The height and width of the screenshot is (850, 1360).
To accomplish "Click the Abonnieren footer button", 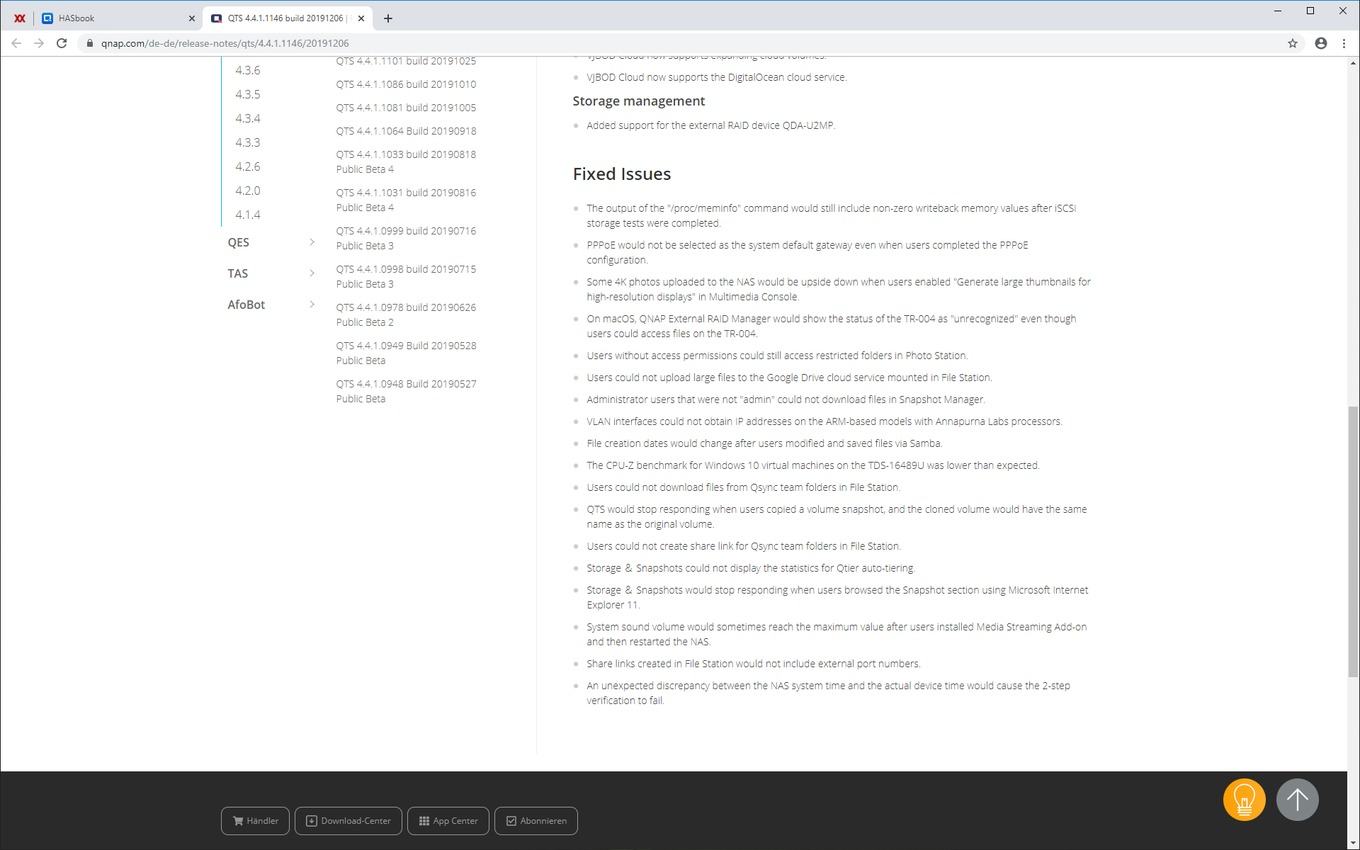I will (x=536, y=821).
